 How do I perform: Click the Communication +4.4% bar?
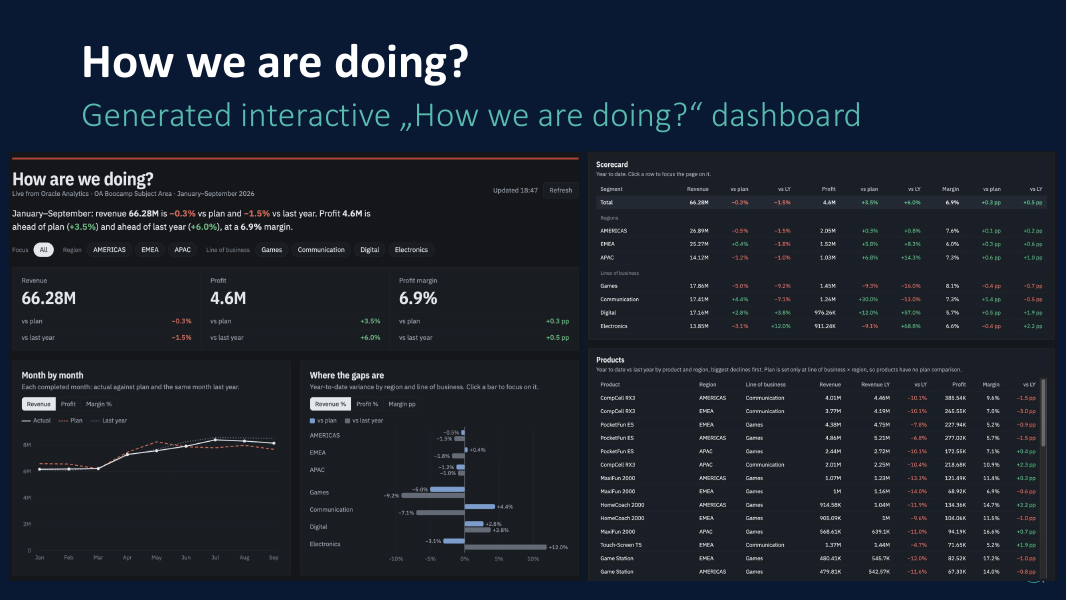tap(480, 506)
